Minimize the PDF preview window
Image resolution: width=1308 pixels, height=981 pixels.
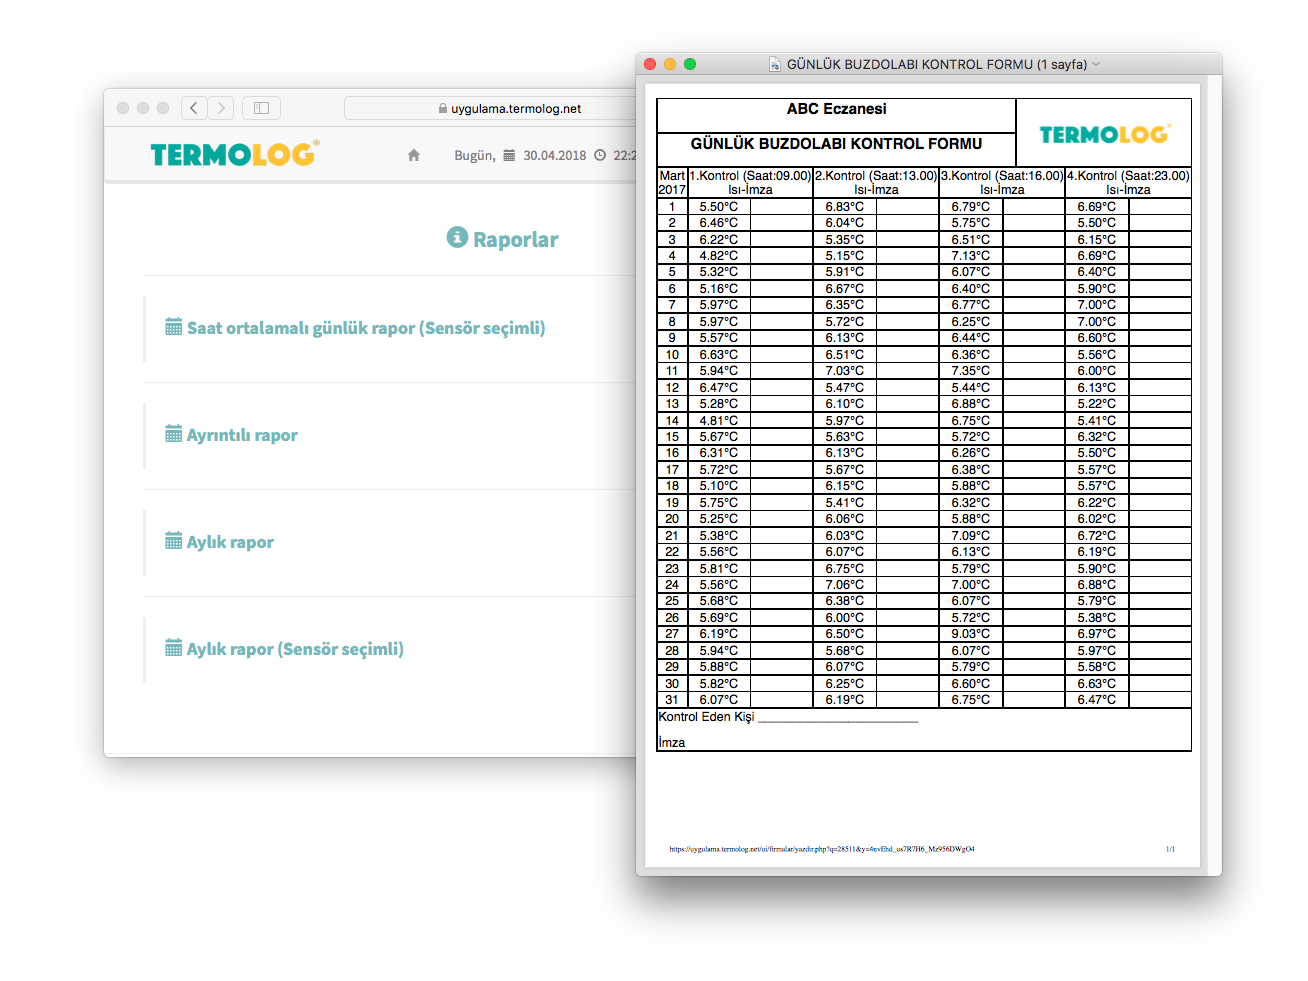pyautogui.click(x=670, y=64)
